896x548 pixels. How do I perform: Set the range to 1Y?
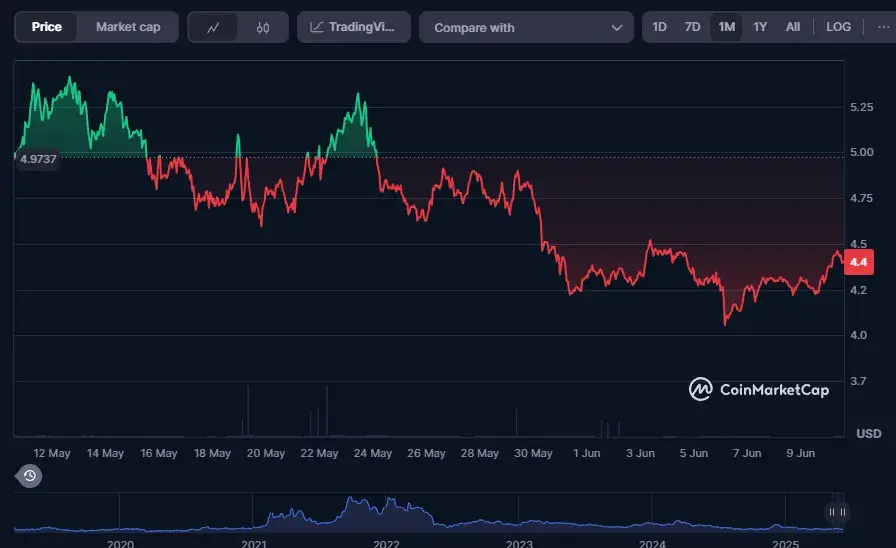pyautogui.click(x=759, y=27)
